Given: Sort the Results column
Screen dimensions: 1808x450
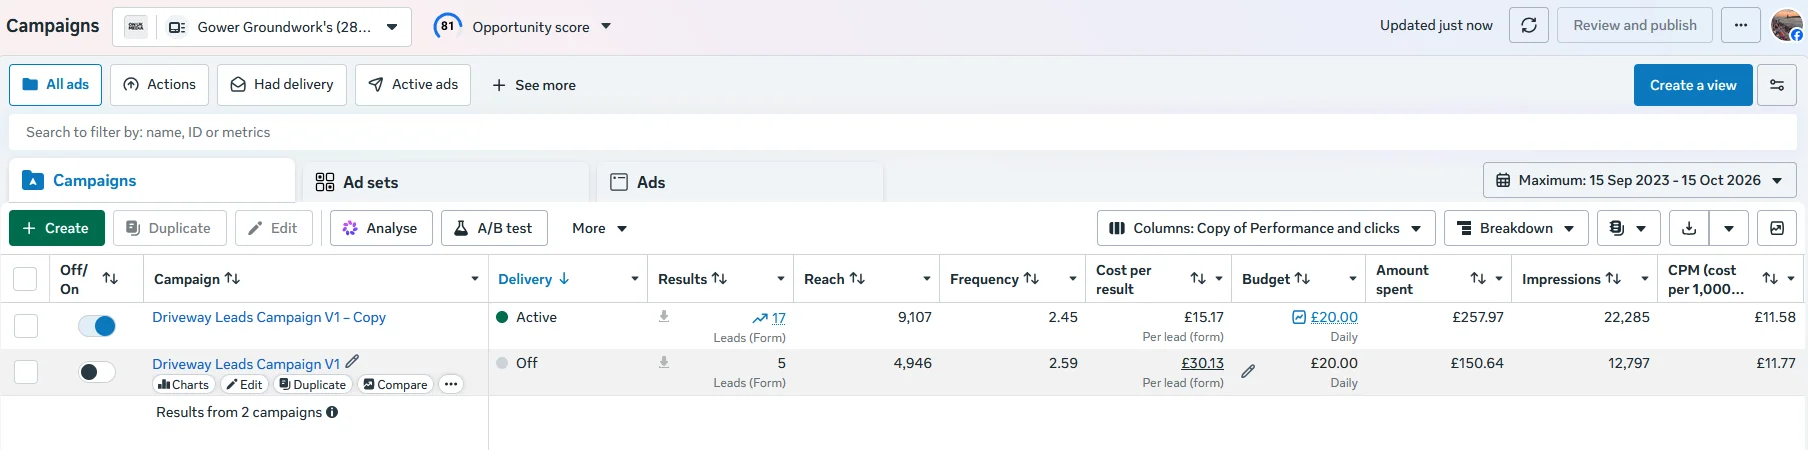Looking at the screenshot, I should click(x=719, y=278).
